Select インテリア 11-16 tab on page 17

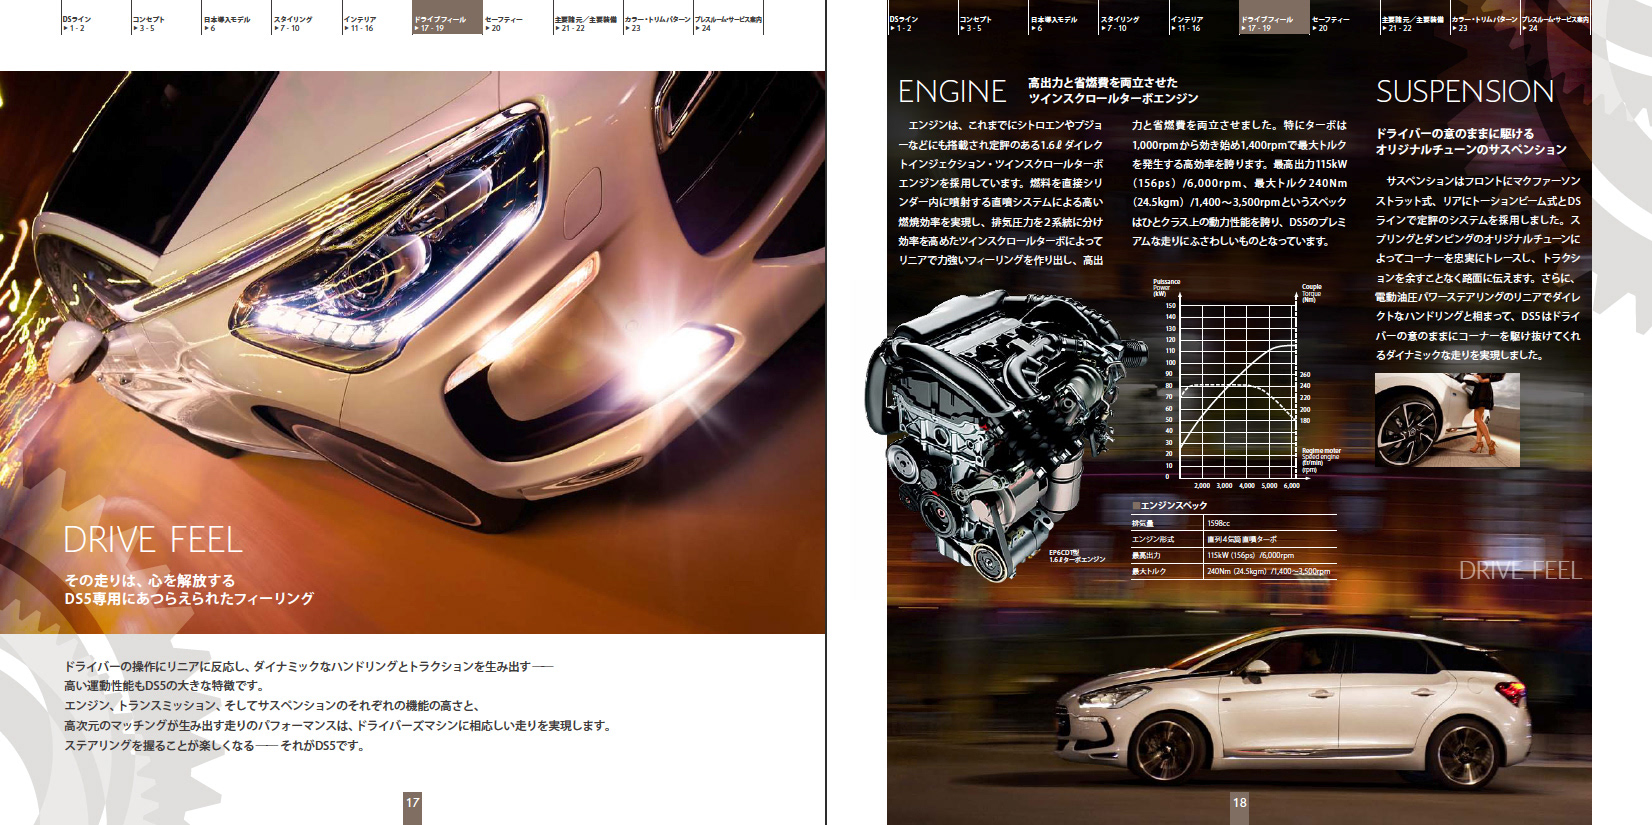pos(377,19)
